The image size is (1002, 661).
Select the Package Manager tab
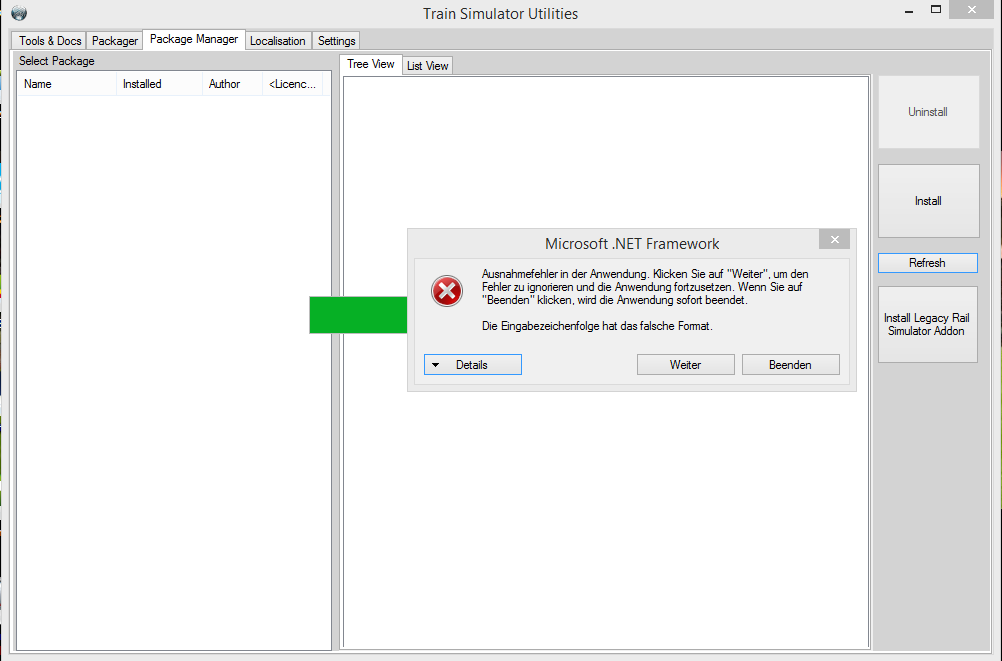tap(194, 39)
